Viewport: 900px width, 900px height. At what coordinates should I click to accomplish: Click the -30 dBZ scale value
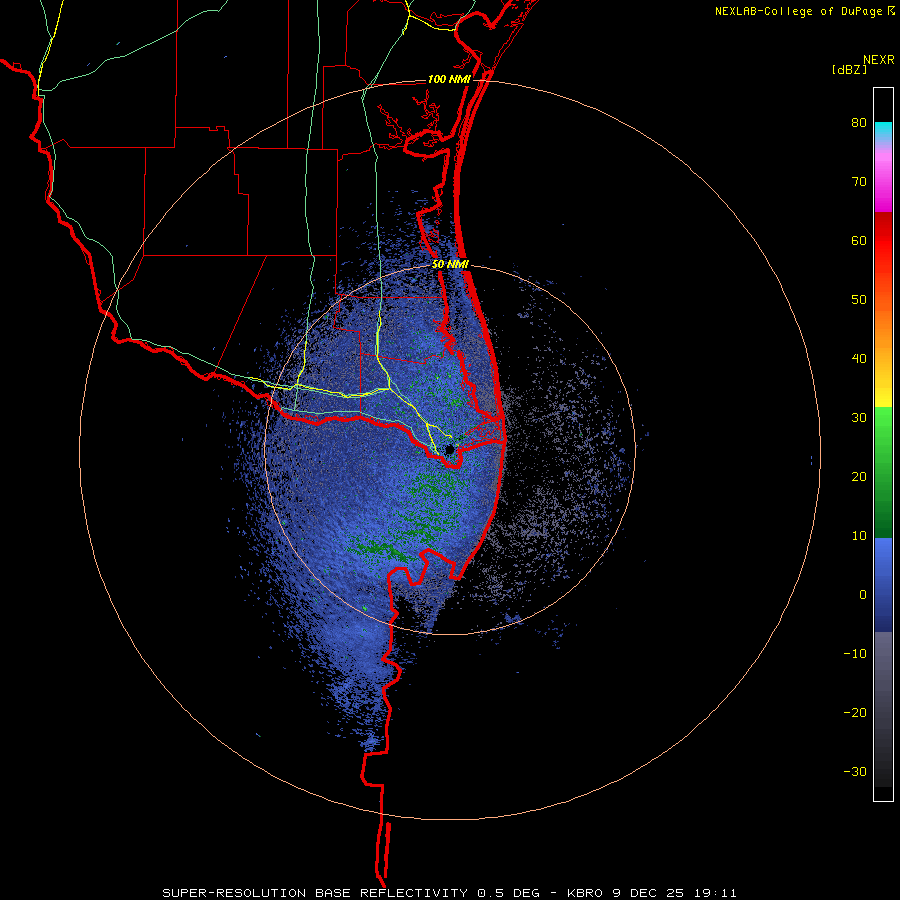[855, 771]
